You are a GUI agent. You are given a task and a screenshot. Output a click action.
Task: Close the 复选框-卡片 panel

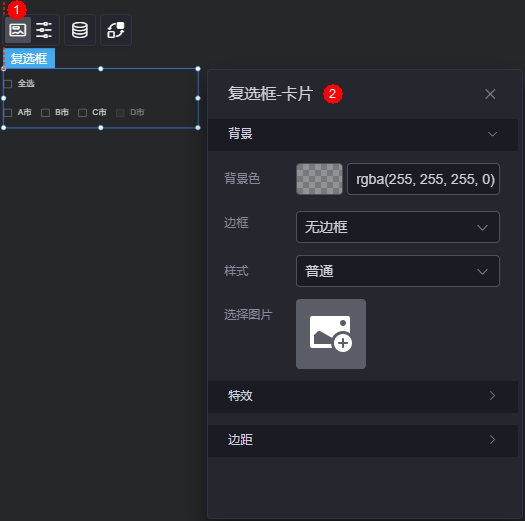[x=490, y=94]
